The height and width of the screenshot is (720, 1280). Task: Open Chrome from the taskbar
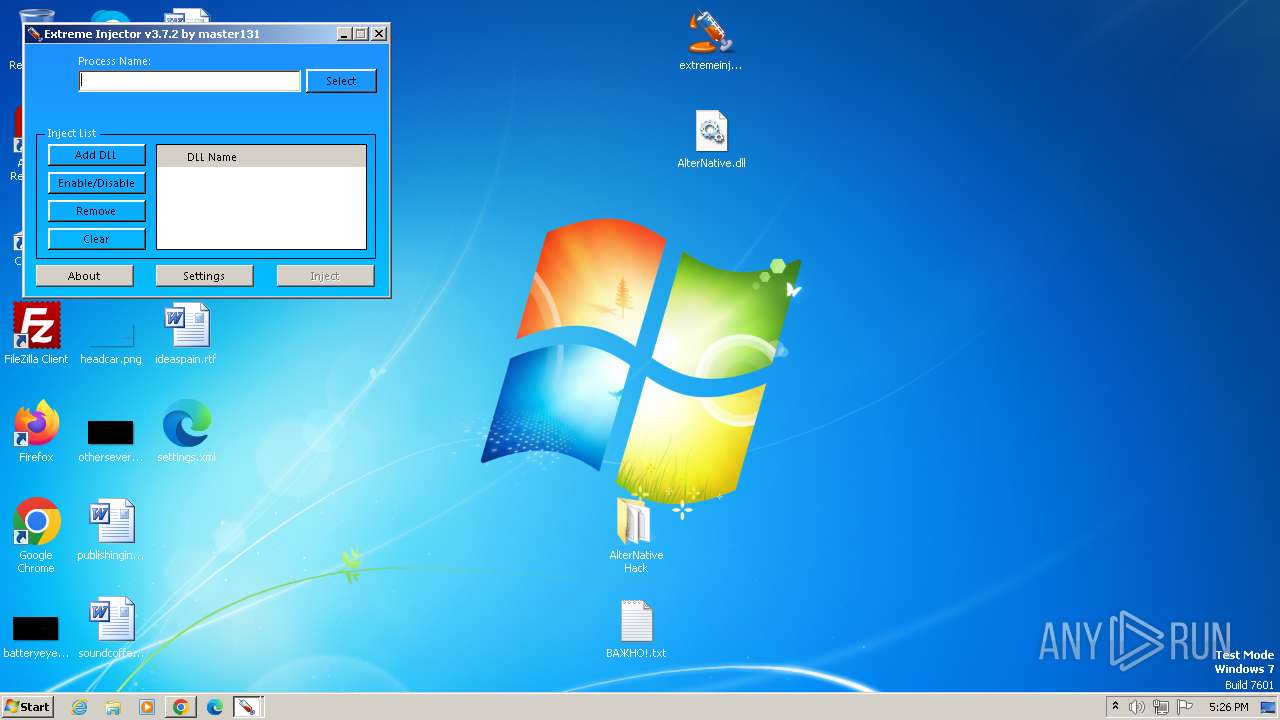click(x=181, y=707)
